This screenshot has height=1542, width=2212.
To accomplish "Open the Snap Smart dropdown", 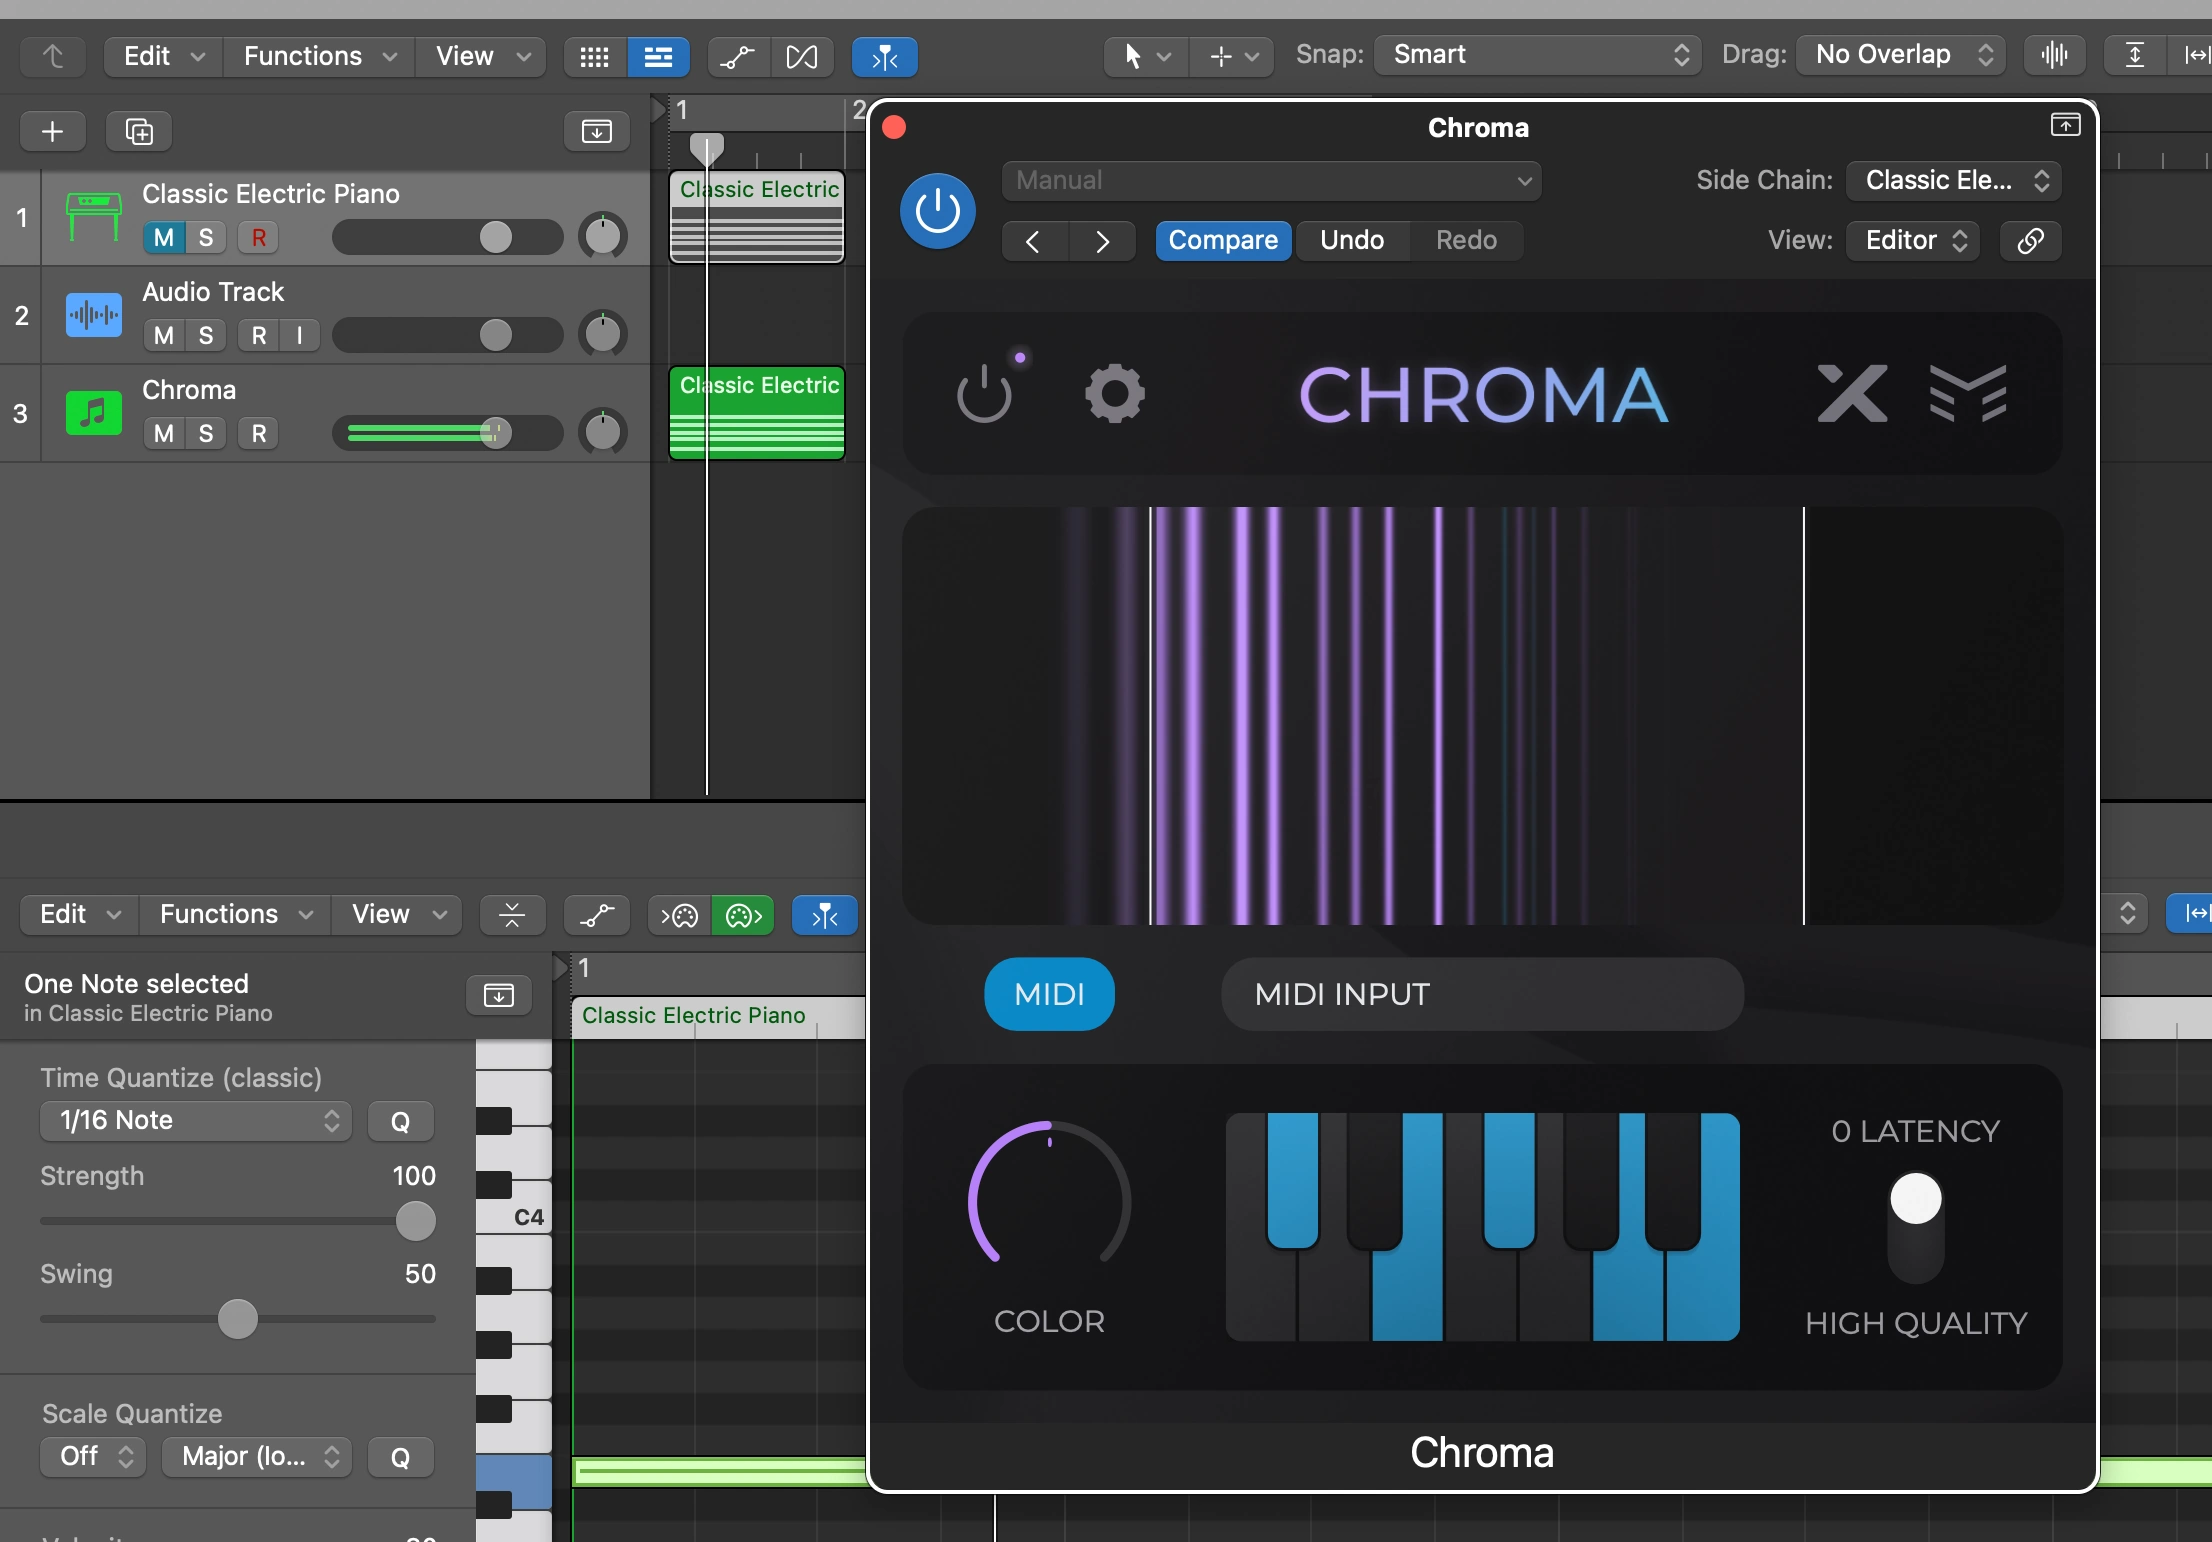I will (x=1538, y=55).
